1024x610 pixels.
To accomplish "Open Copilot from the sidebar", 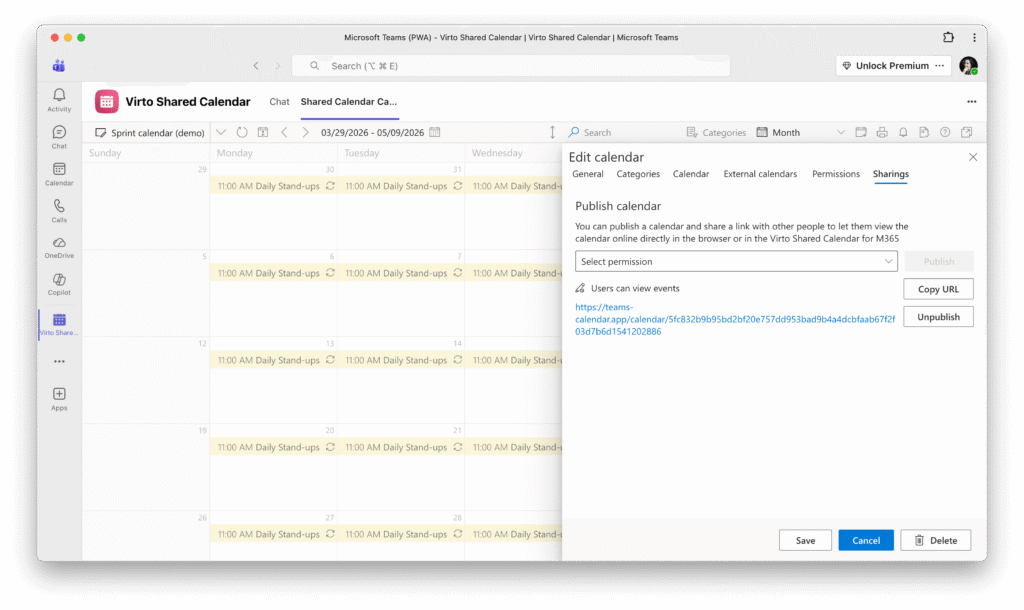I will (59, 284).
